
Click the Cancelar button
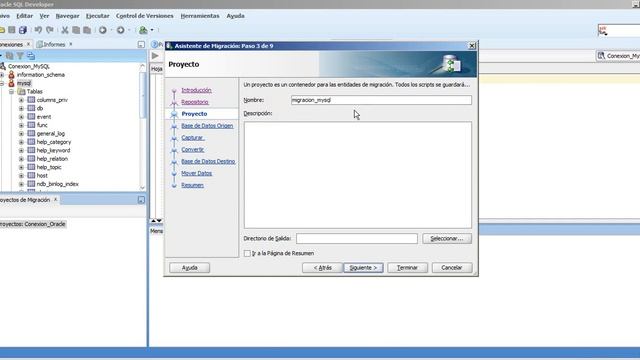(x=451, y=268)
